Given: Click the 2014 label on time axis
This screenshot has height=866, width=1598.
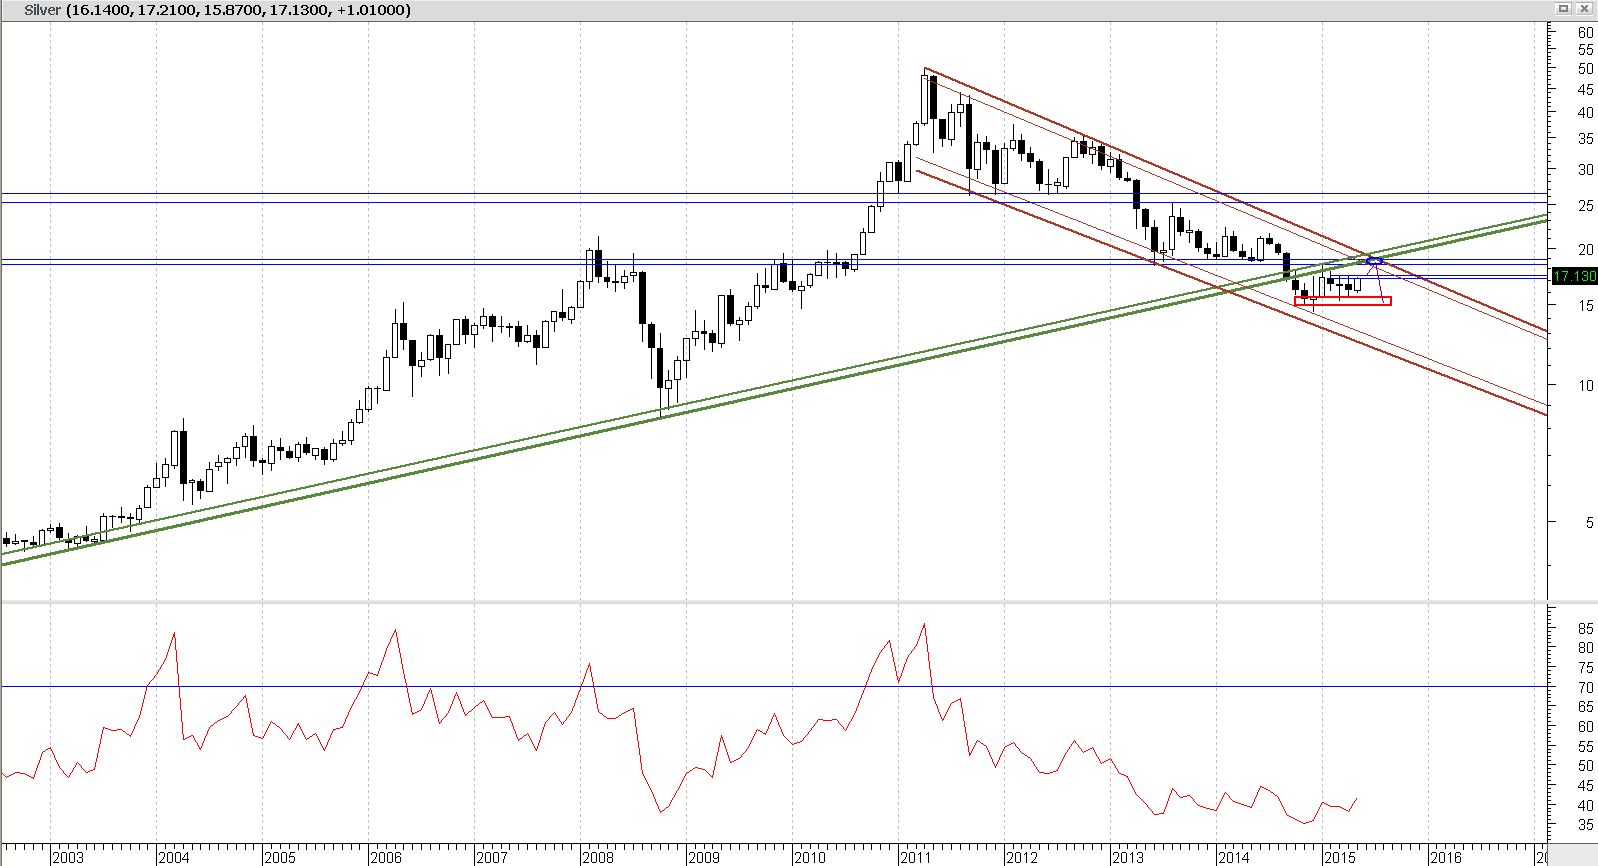Looking at the screenshot, I should (1234, 857).
